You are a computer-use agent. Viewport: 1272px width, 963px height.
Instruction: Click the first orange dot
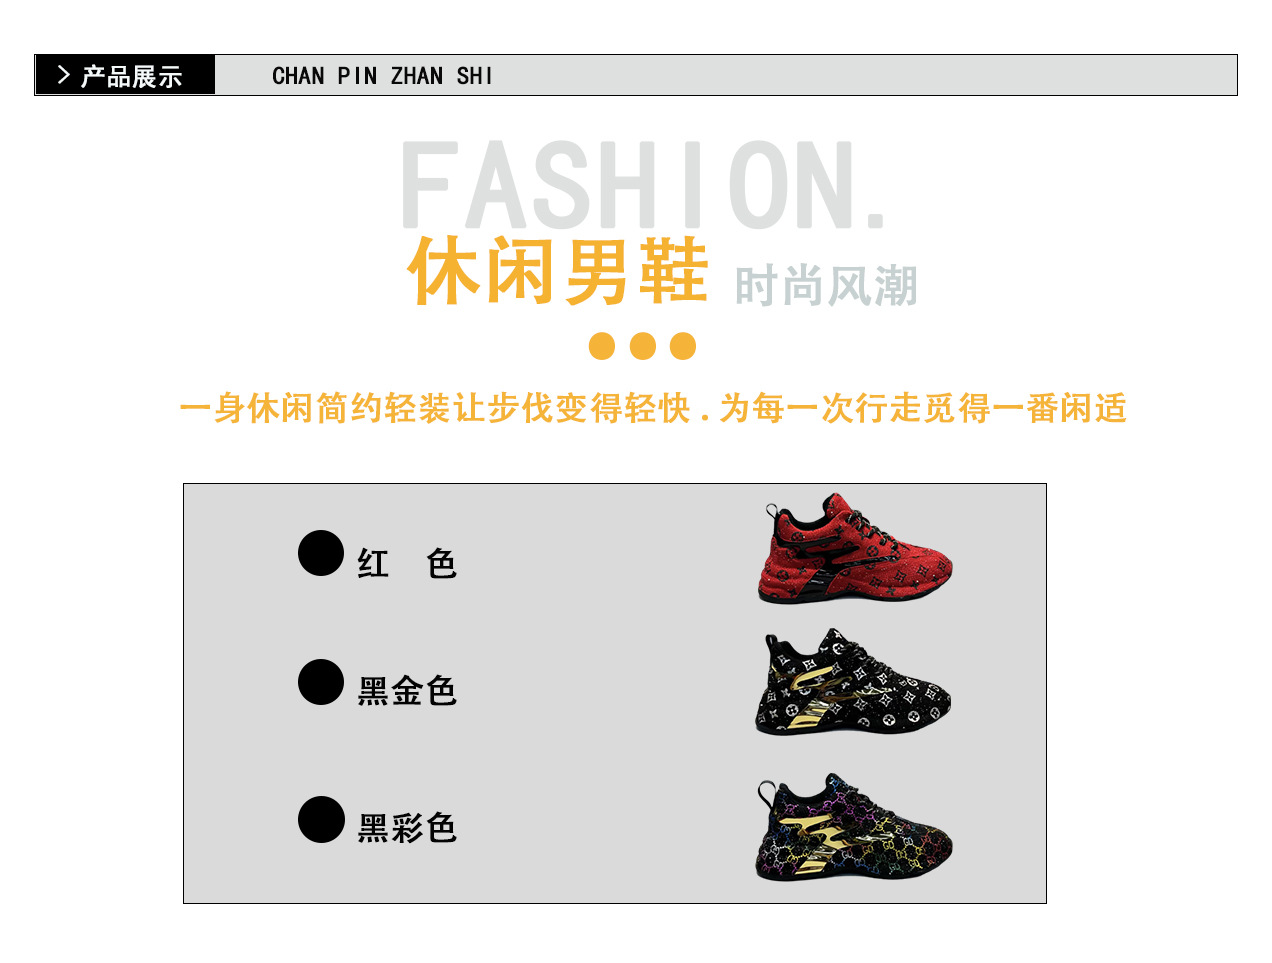point(602,346)
